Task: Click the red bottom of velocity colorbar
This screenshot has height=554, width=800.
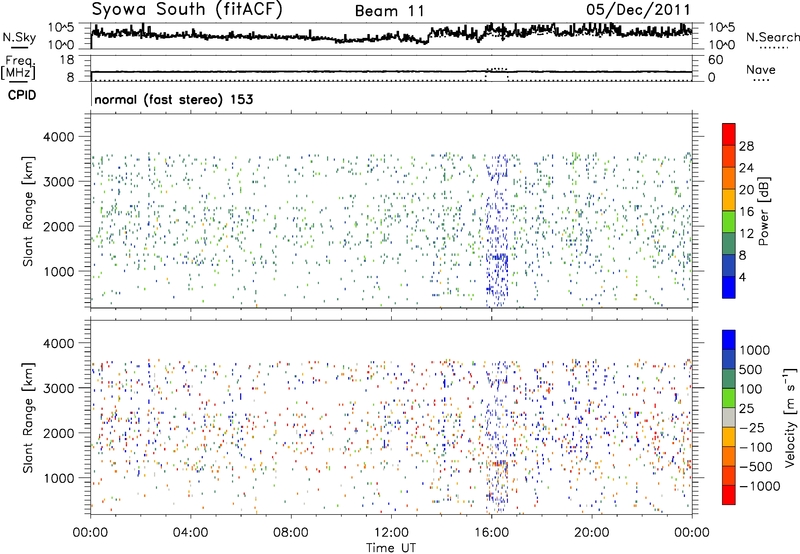Action: pyautogui.click(x=729, y=495)
